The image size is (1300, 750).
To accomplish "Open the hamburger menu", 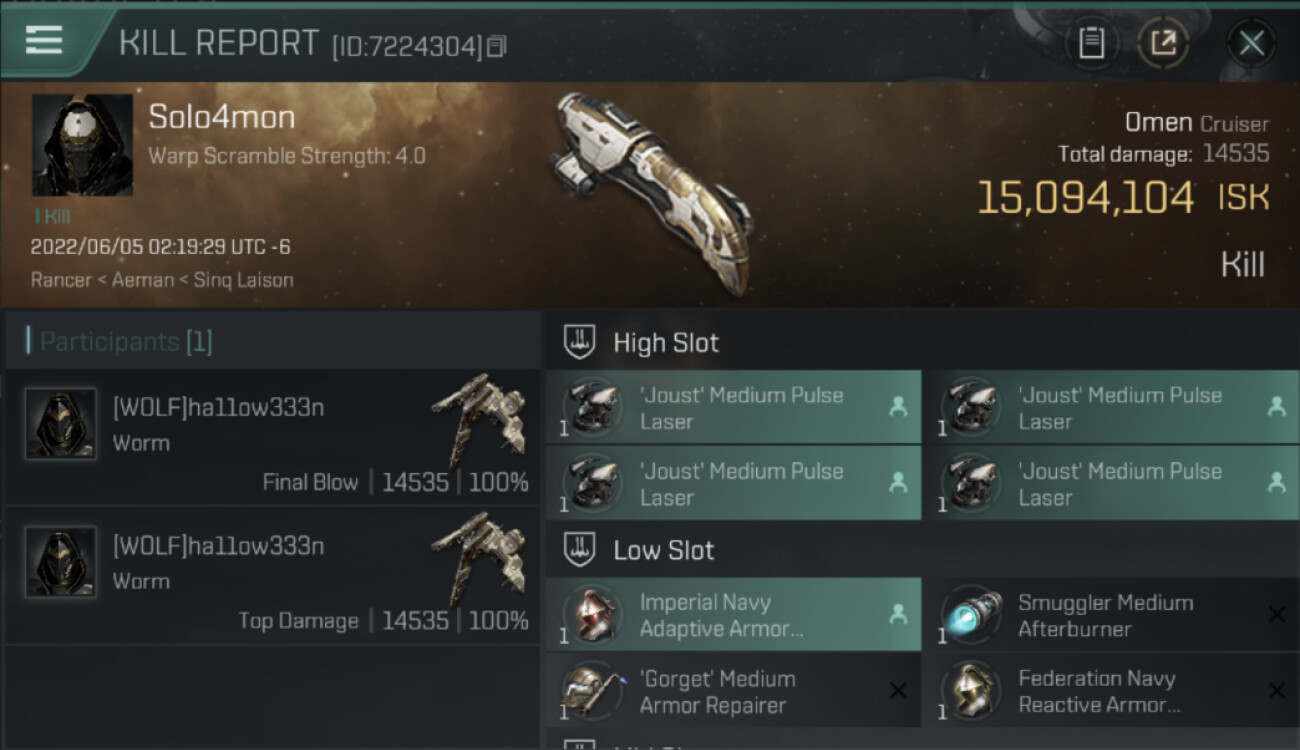I will click(44, 40).
